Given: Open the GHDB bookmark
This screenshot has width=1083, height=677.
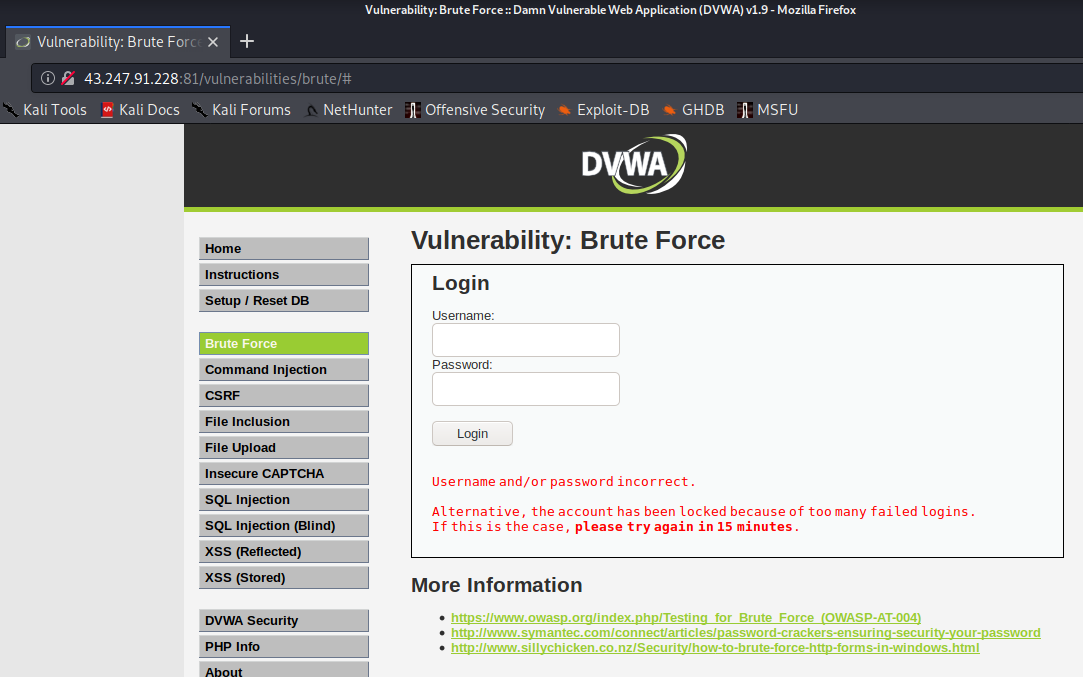Looking at the screenshot, I should (x=668, y=110).
